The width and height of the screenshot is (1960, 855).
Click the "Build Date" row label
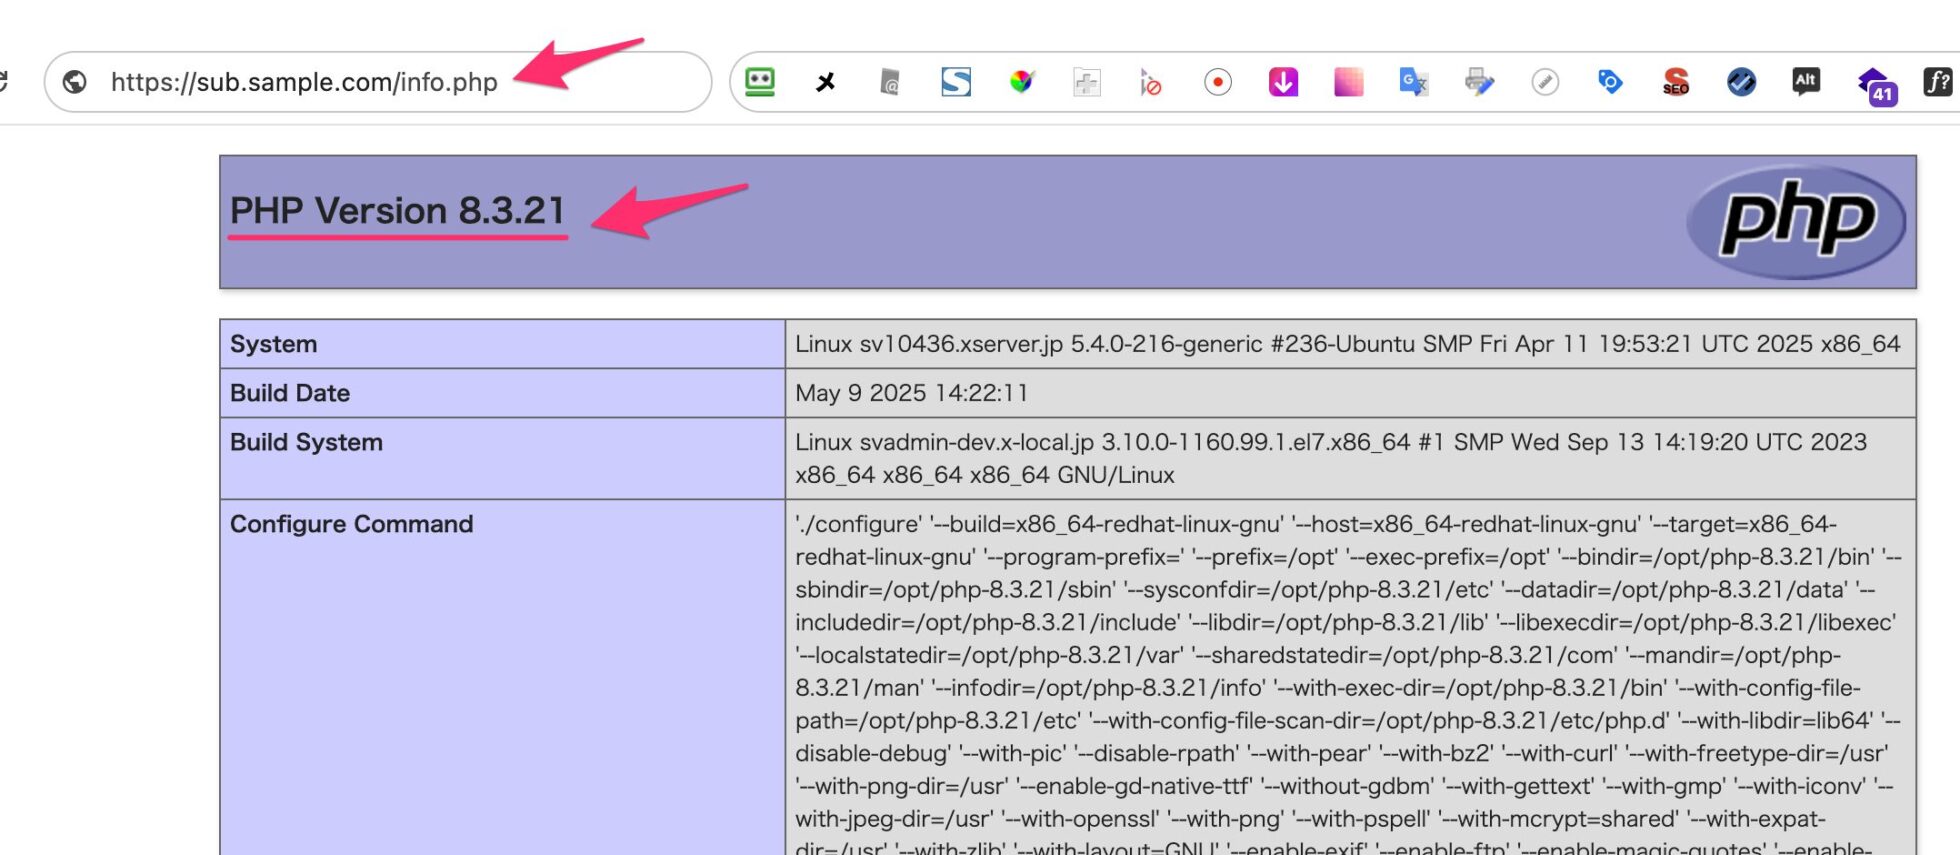[290, 393]
